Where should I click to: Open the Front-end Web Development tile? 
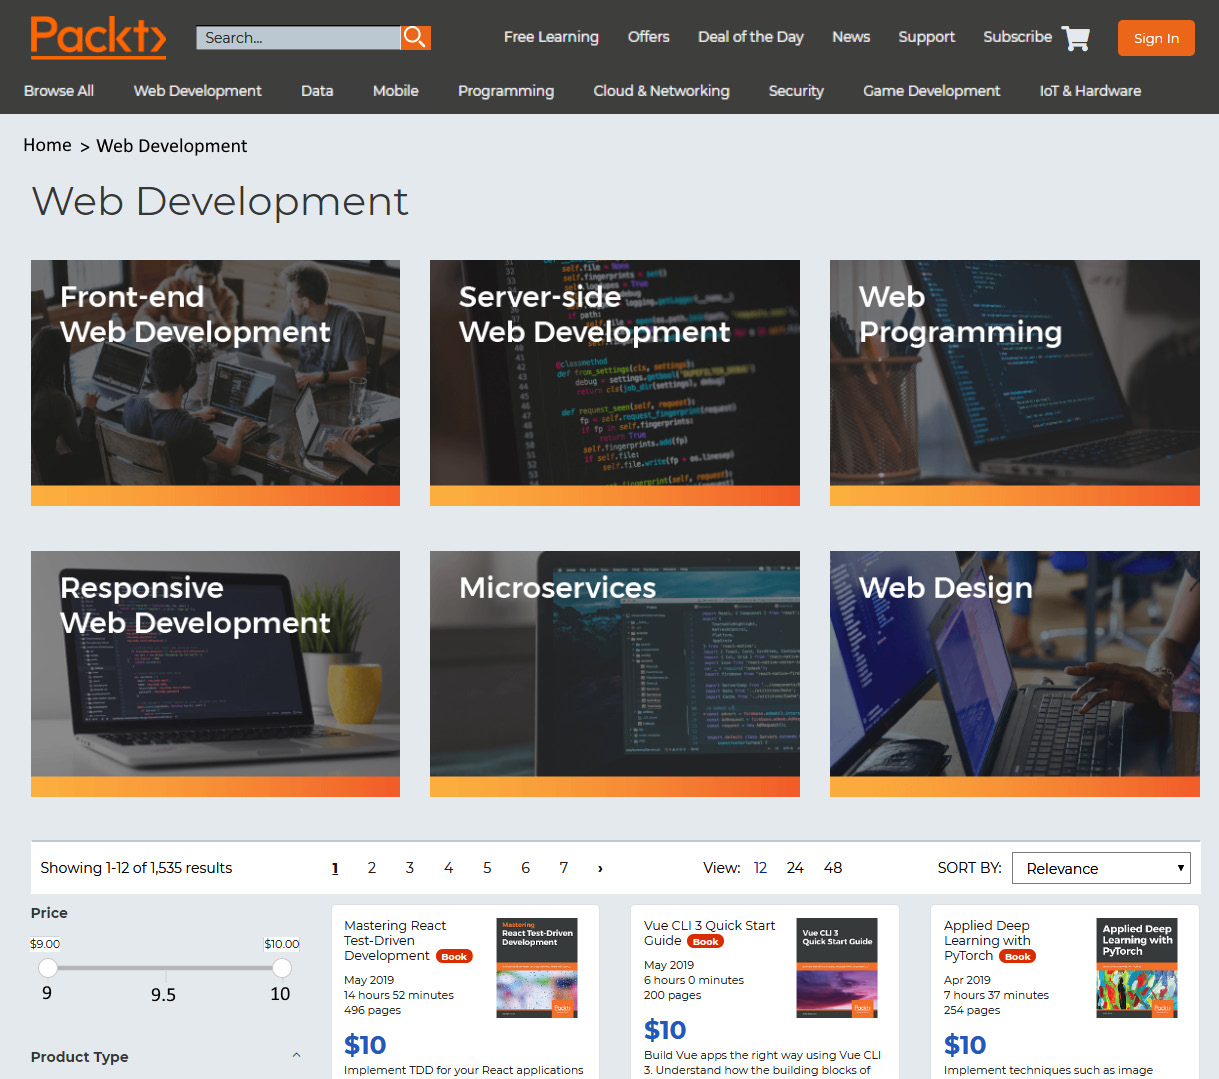coord(215,383)
